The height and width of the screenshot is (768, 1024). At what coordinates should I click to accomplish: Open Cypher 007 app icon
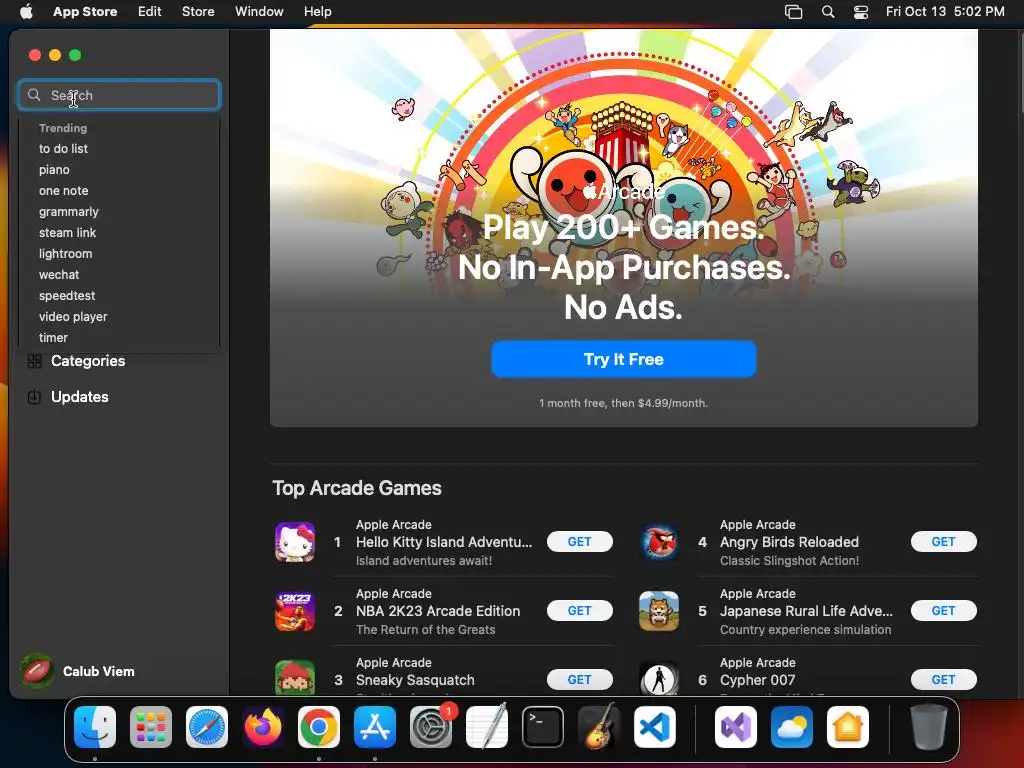pyautogui.click(x=659, y=678)
